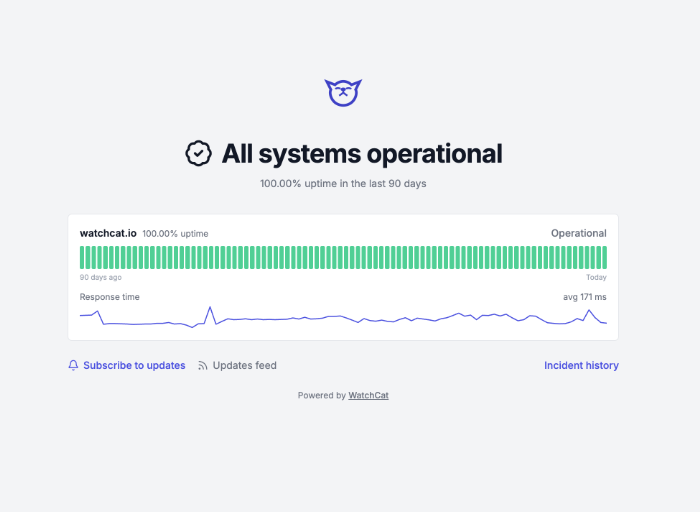The image size is (700, 512).
Task: Click the Operational status label
Action: point(579,233)
